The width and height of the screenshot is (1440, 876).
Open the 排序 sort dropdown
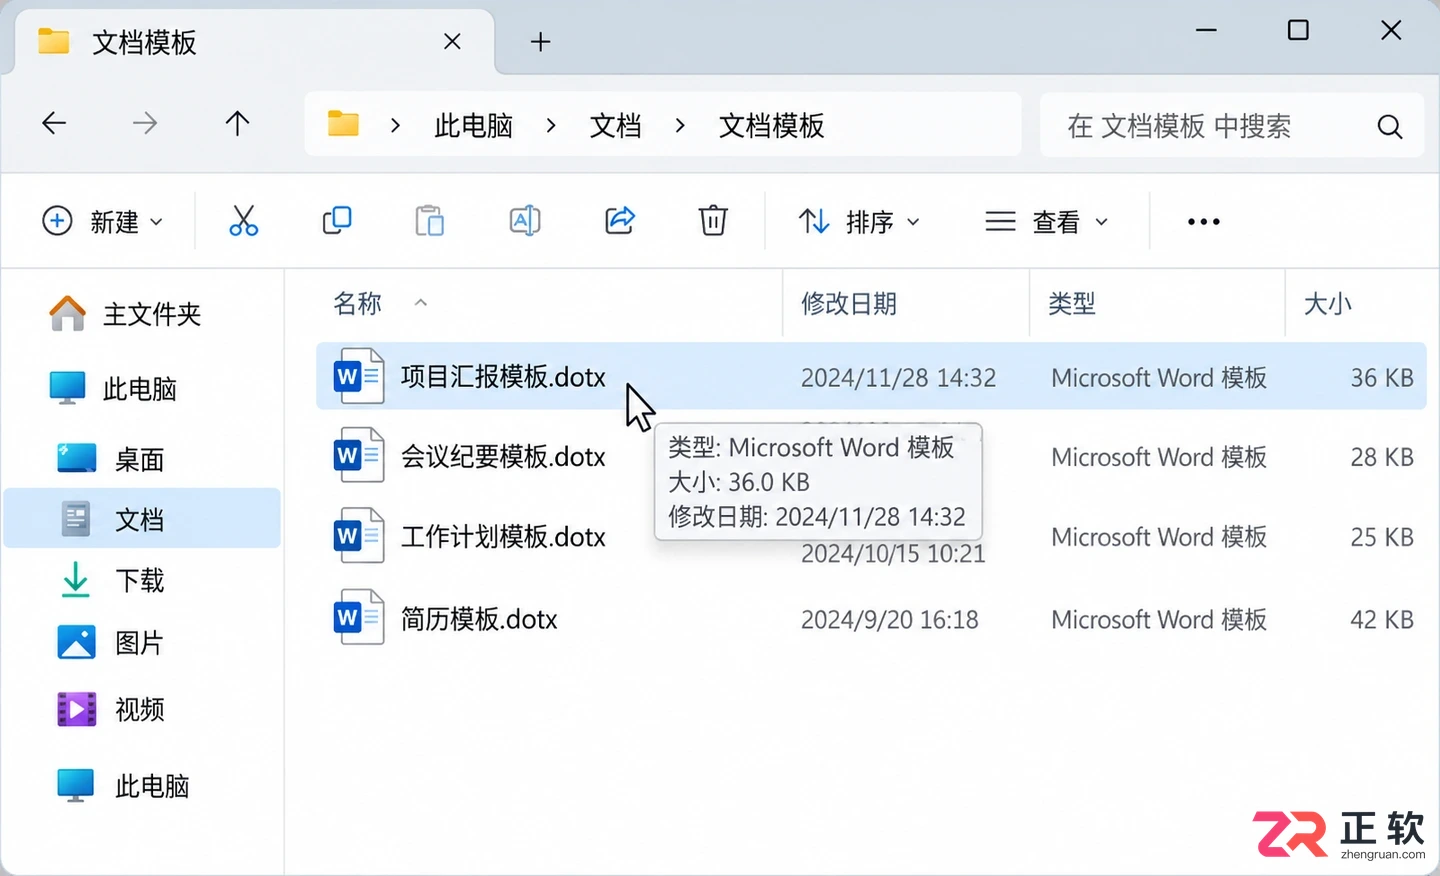pyautogui.click(x=859, y=221)
